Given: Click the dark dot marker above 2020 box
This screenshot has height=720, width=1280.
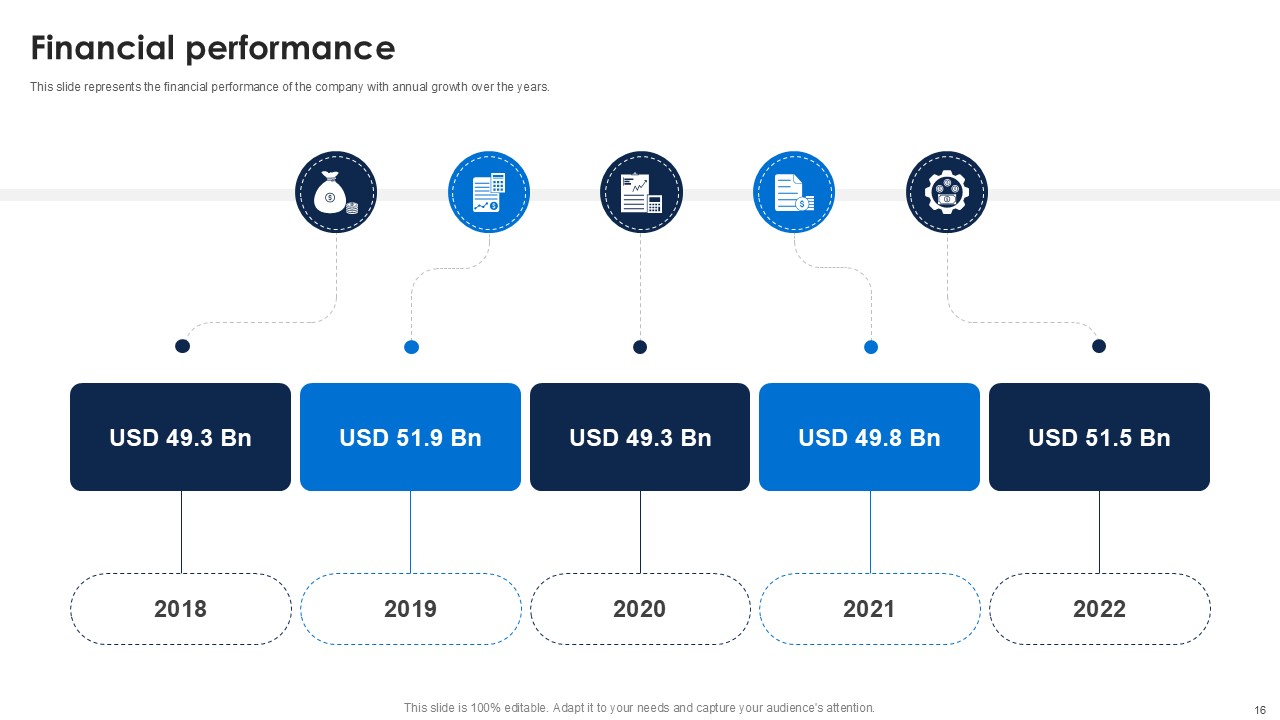Looking at the screenshot, I should coord(640,347).
